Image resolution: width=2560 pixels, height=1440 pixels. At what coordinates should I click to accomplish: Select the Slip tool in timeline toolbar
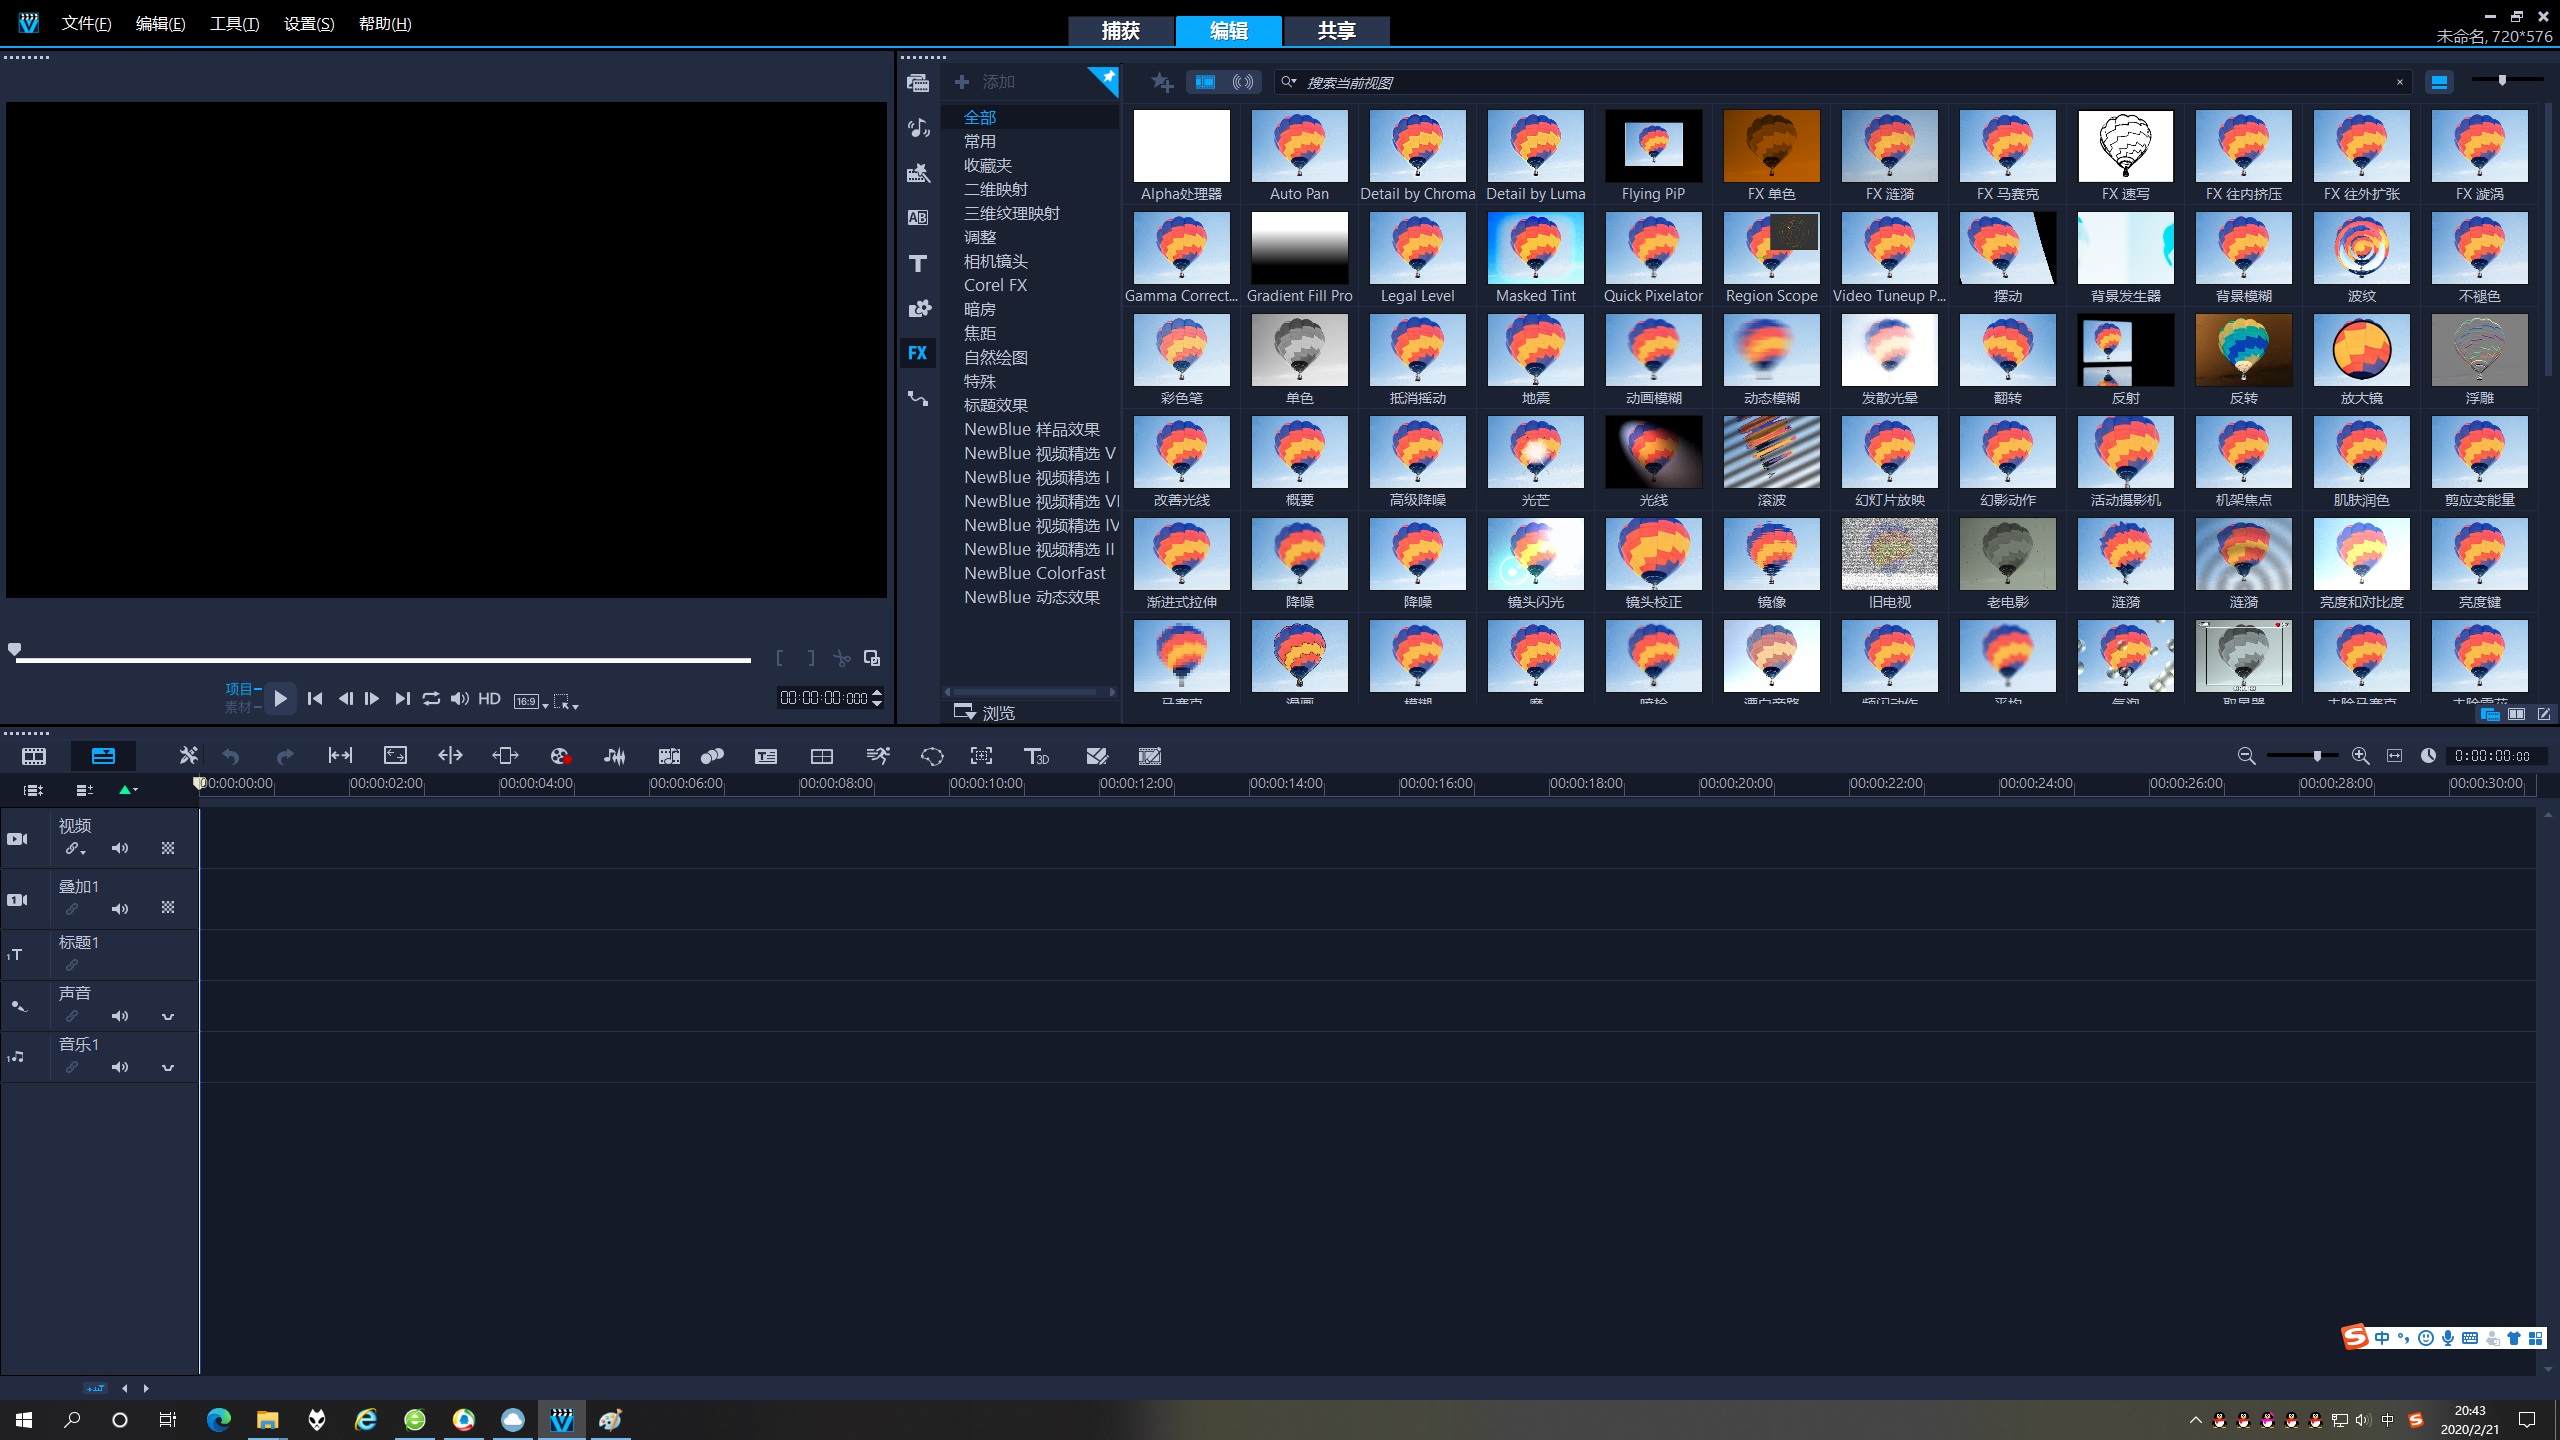coord(340,756)
